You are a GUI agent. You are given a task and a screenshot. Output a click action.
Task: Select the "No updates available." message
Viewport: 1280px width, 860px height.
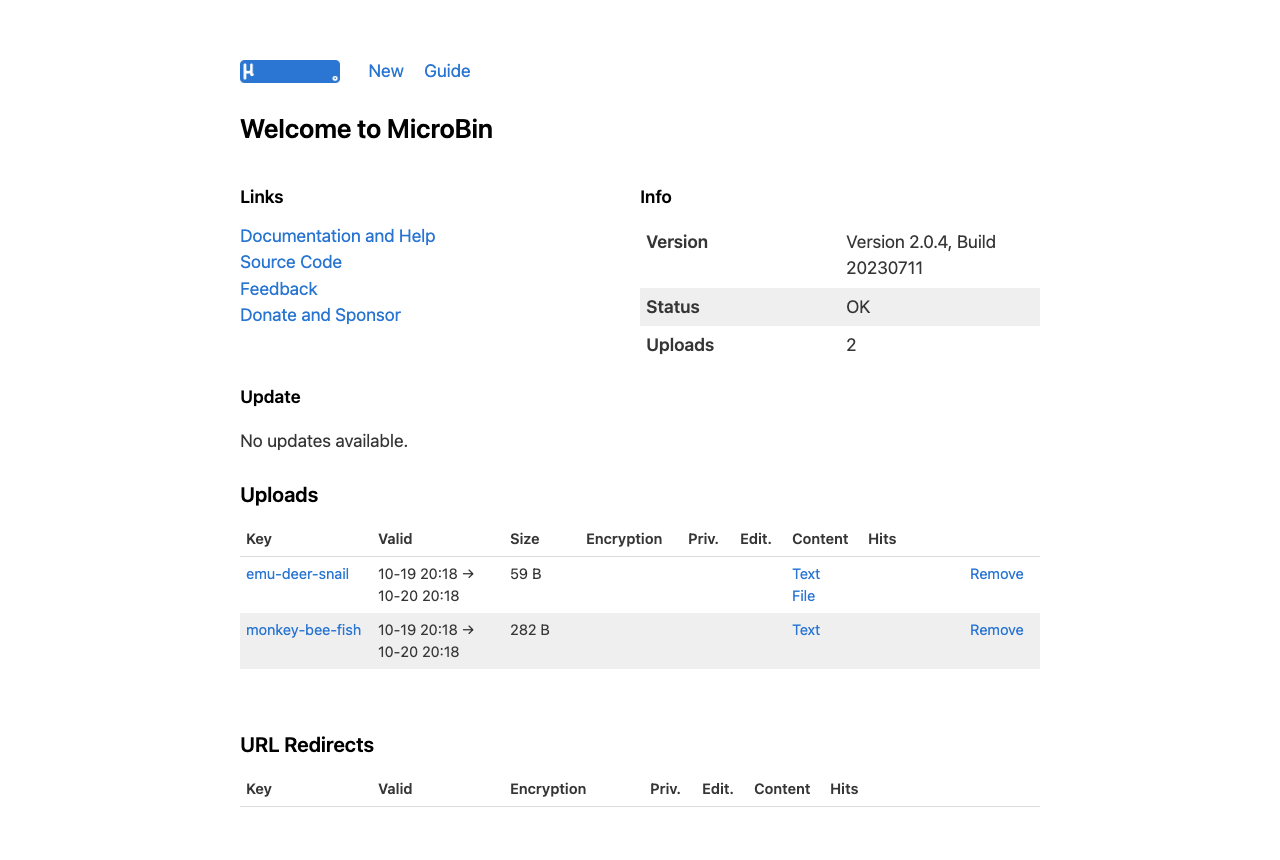click(x=324, y=441)
